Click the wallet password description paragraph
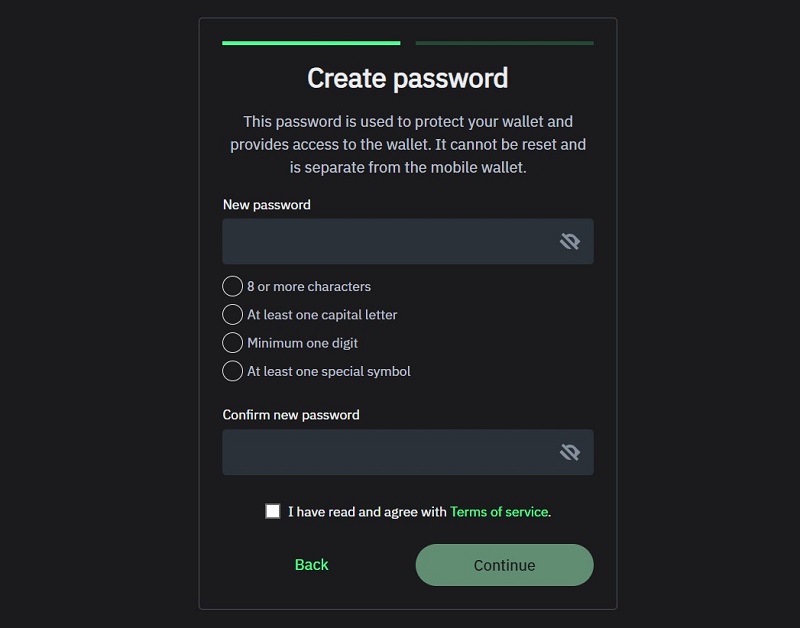Image resolution: width=800 pixels, height=628 pixels. pos(407,144)
